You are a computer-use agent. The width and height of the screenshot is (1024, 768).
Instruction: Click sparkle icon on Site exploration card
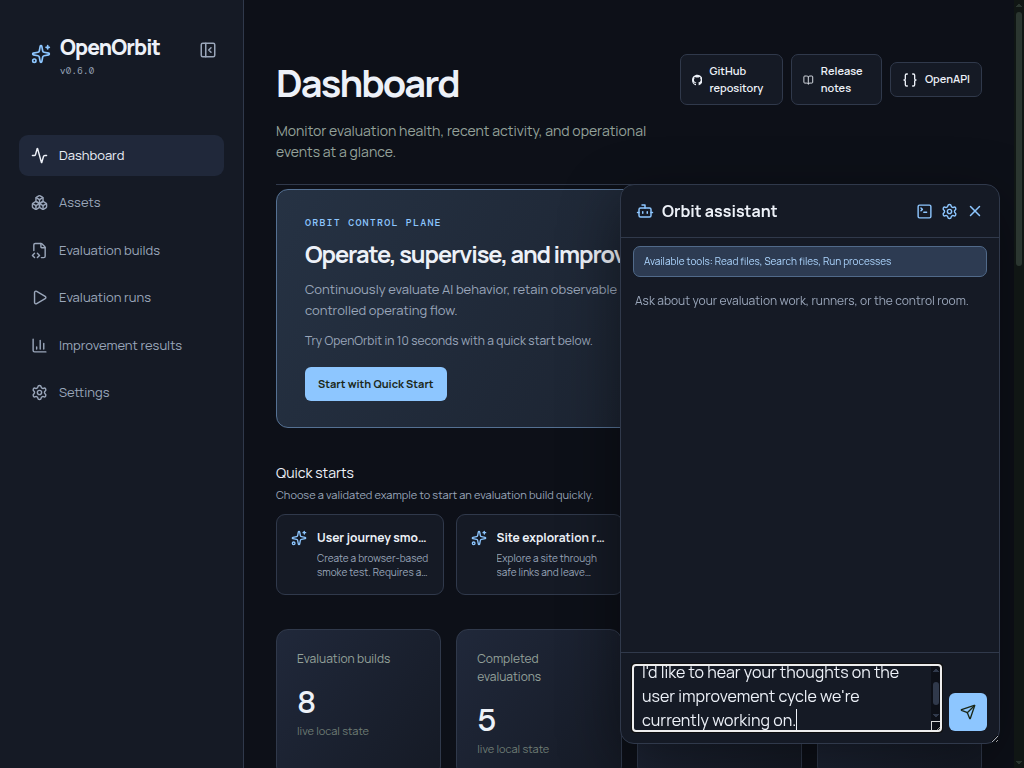pos(479,538)
